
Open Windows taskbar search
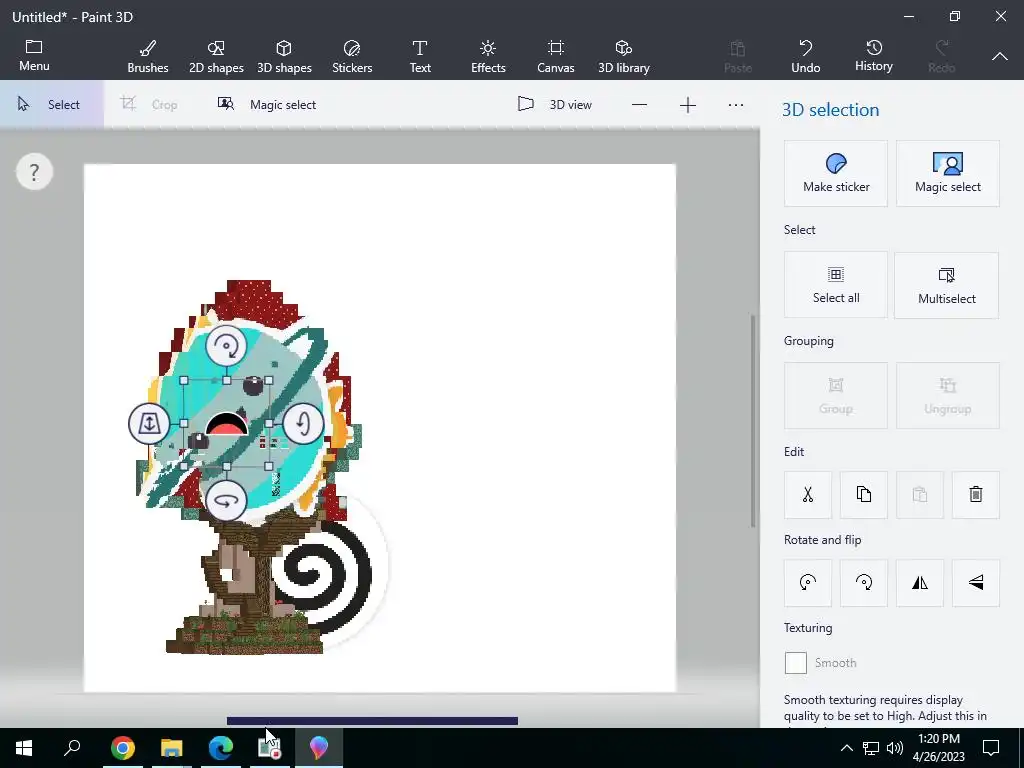coord(72,748)
